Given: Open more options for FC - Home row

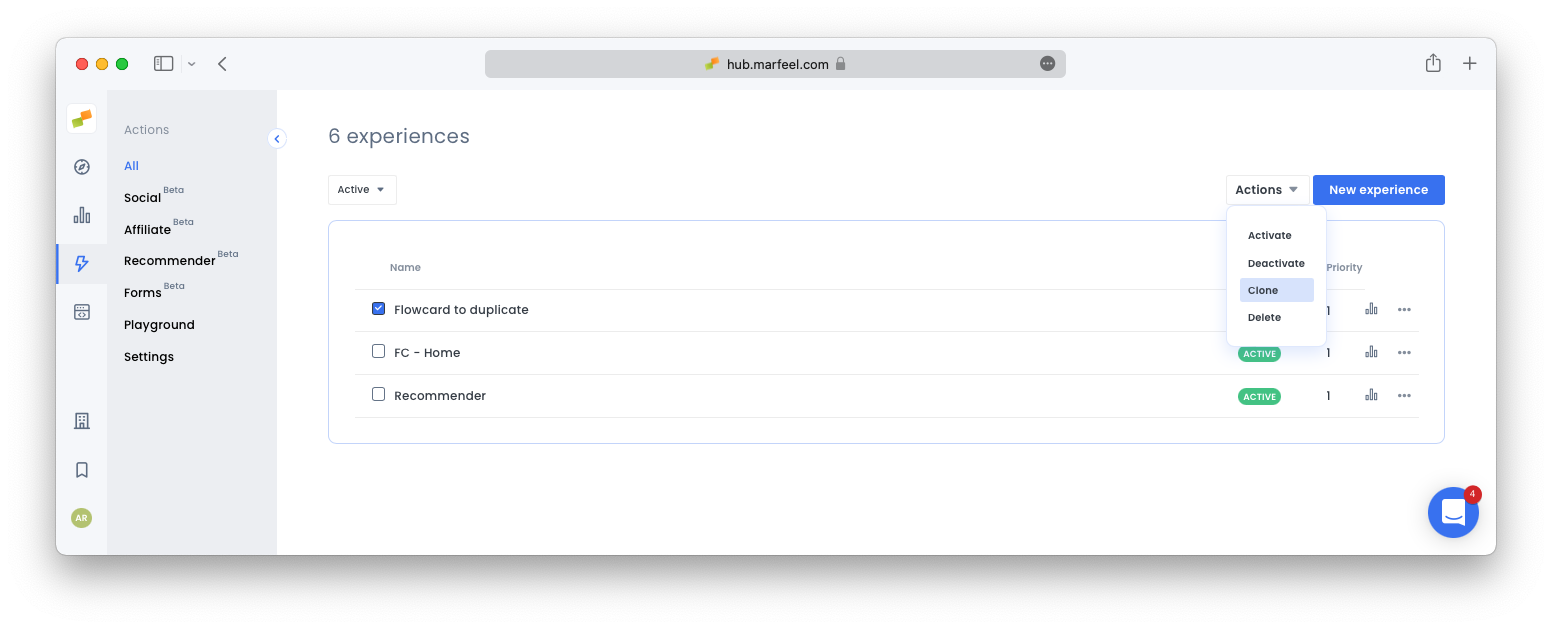Looking at the screenshot, I should (1404, 352).
